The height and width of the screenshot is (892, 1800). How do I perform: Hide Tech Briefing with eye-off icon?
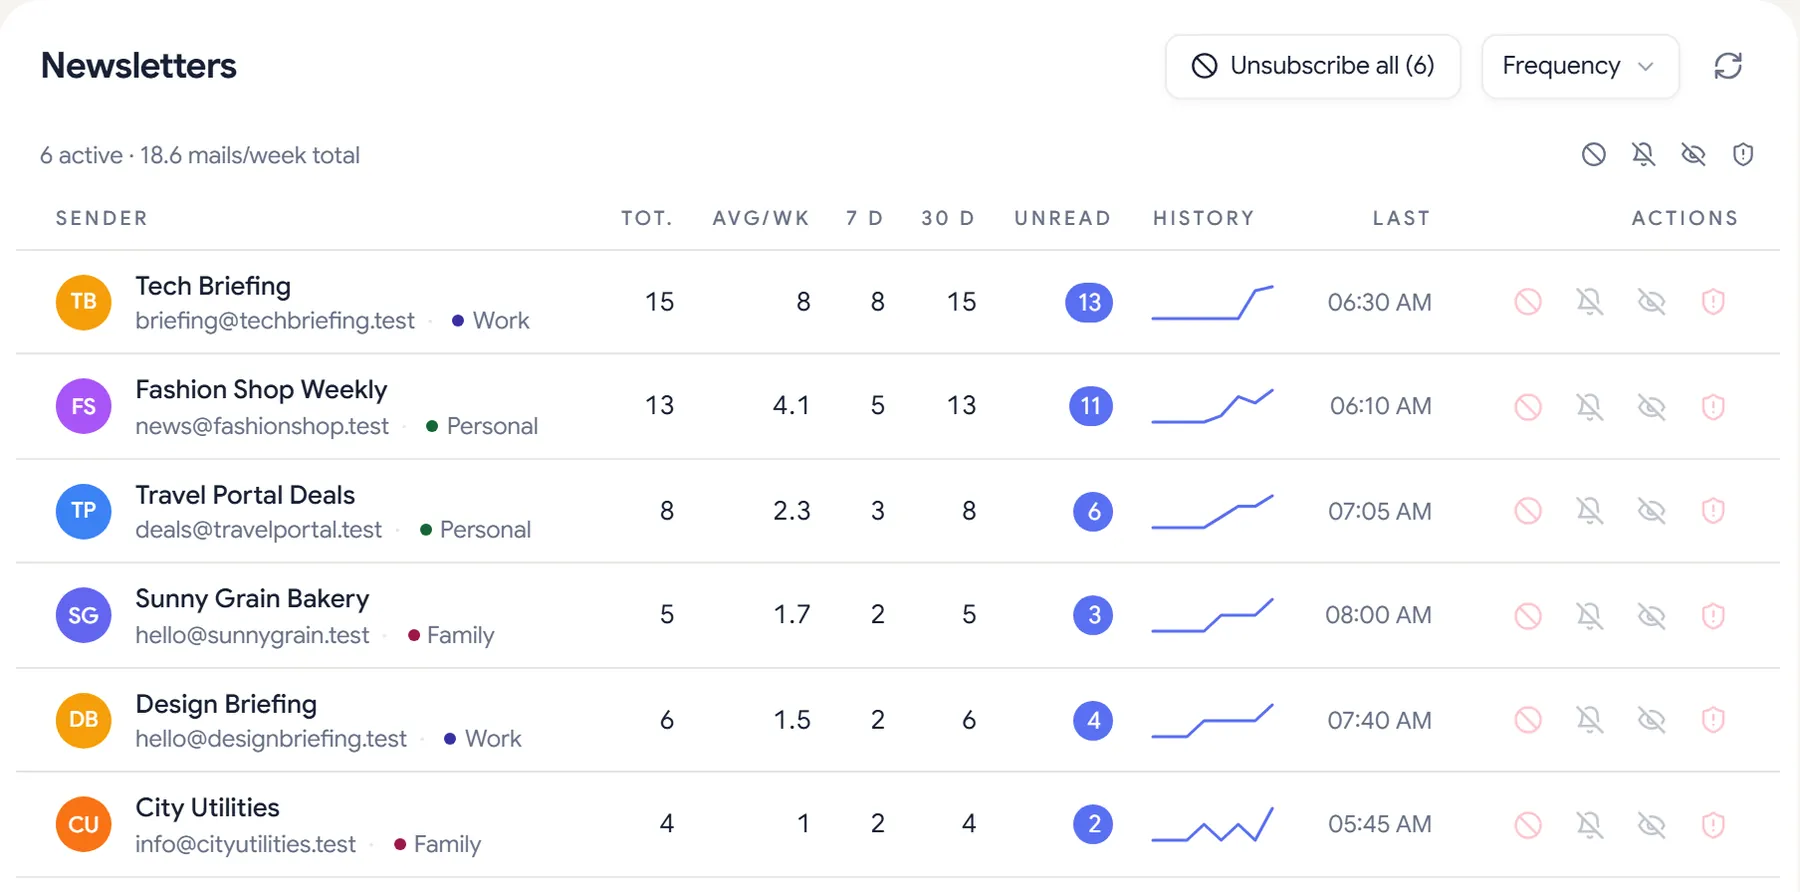coord(1652,302)
